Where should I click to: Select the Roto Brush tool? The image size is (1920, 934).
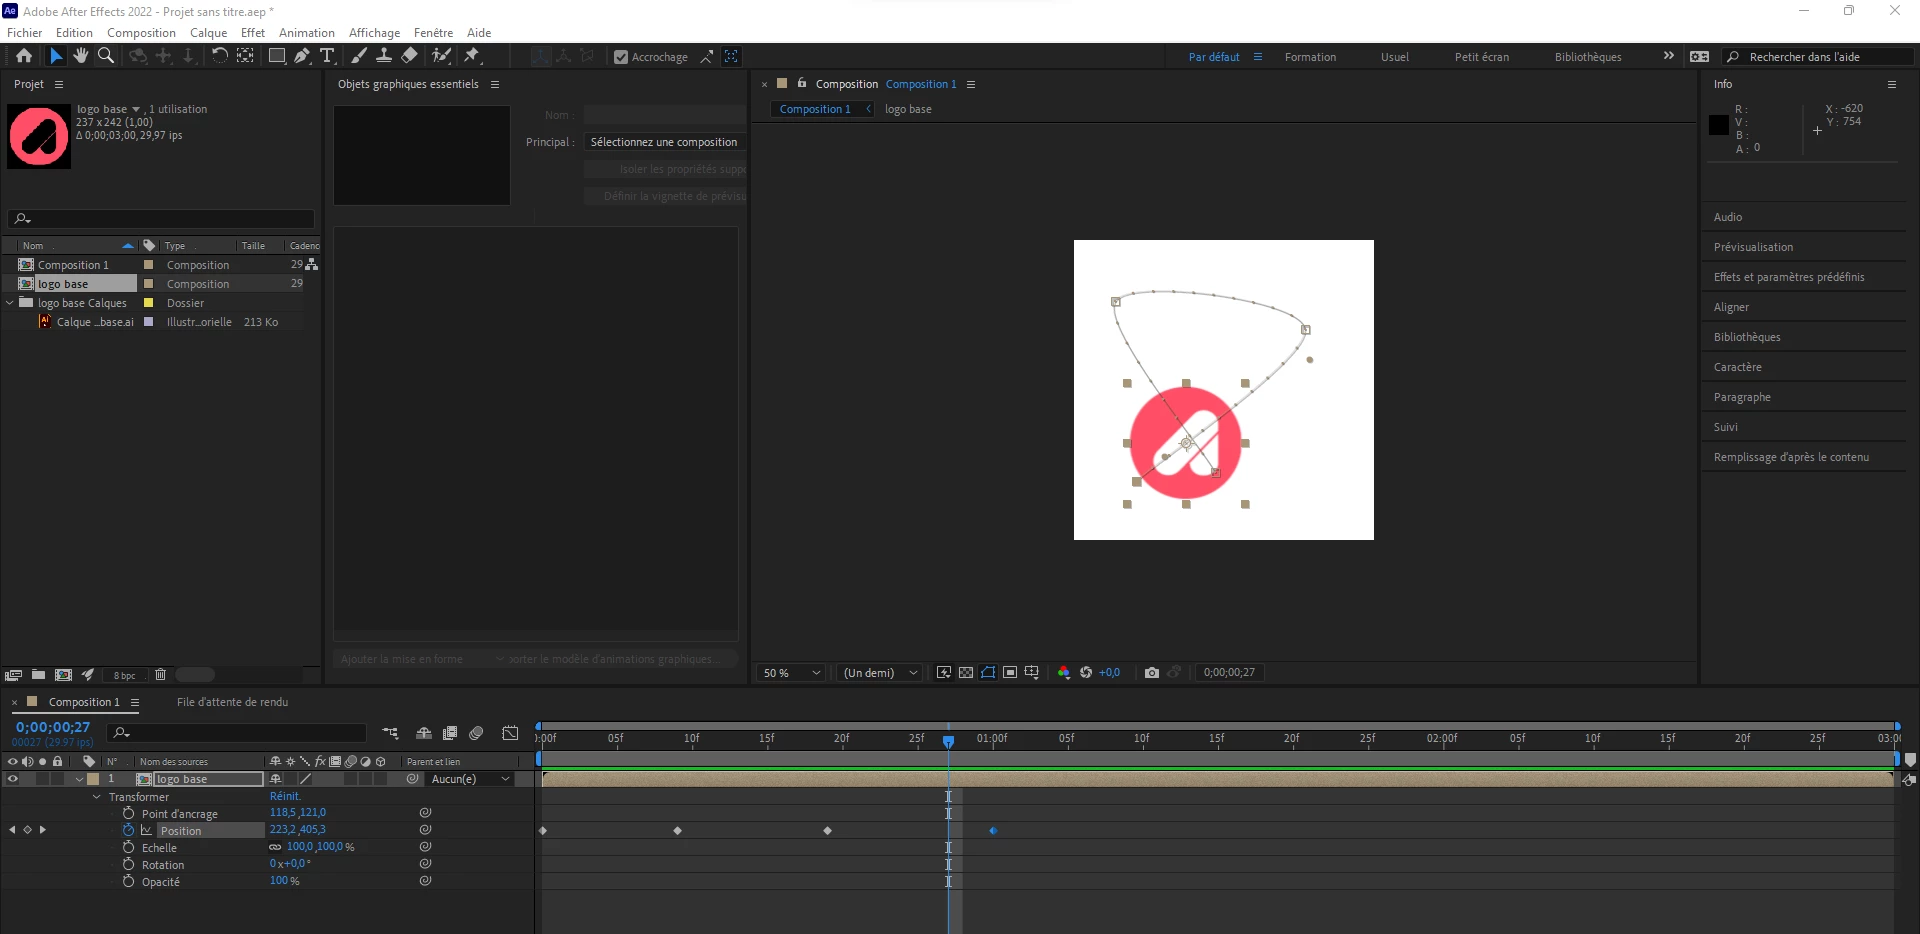click(441, 56)
